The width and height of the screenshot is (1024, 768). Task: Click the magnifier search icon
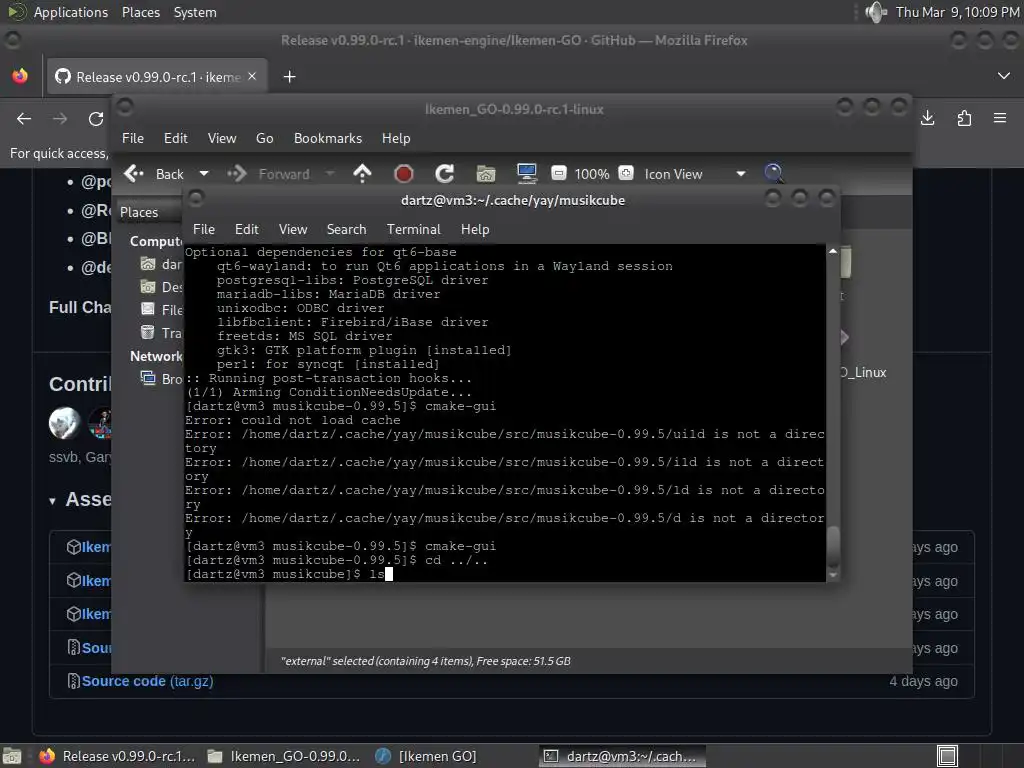pyautogui.click(x=773, y=173)
